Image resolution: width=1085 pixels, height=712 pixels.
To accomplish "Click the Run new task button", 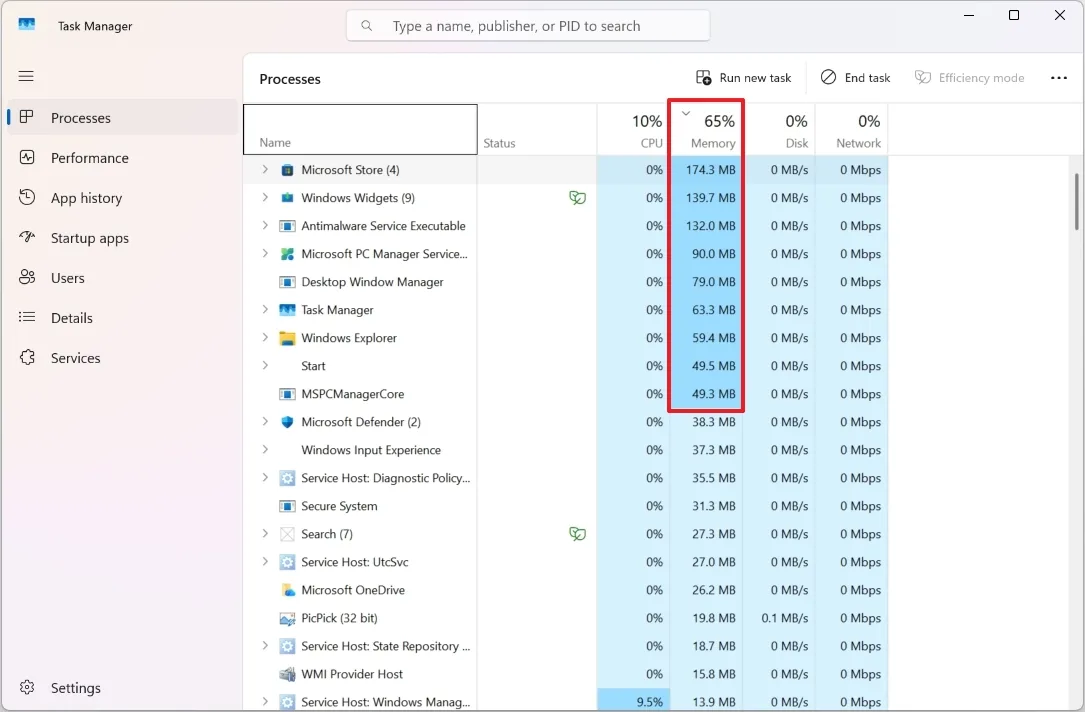I will [x=743, y=77].
